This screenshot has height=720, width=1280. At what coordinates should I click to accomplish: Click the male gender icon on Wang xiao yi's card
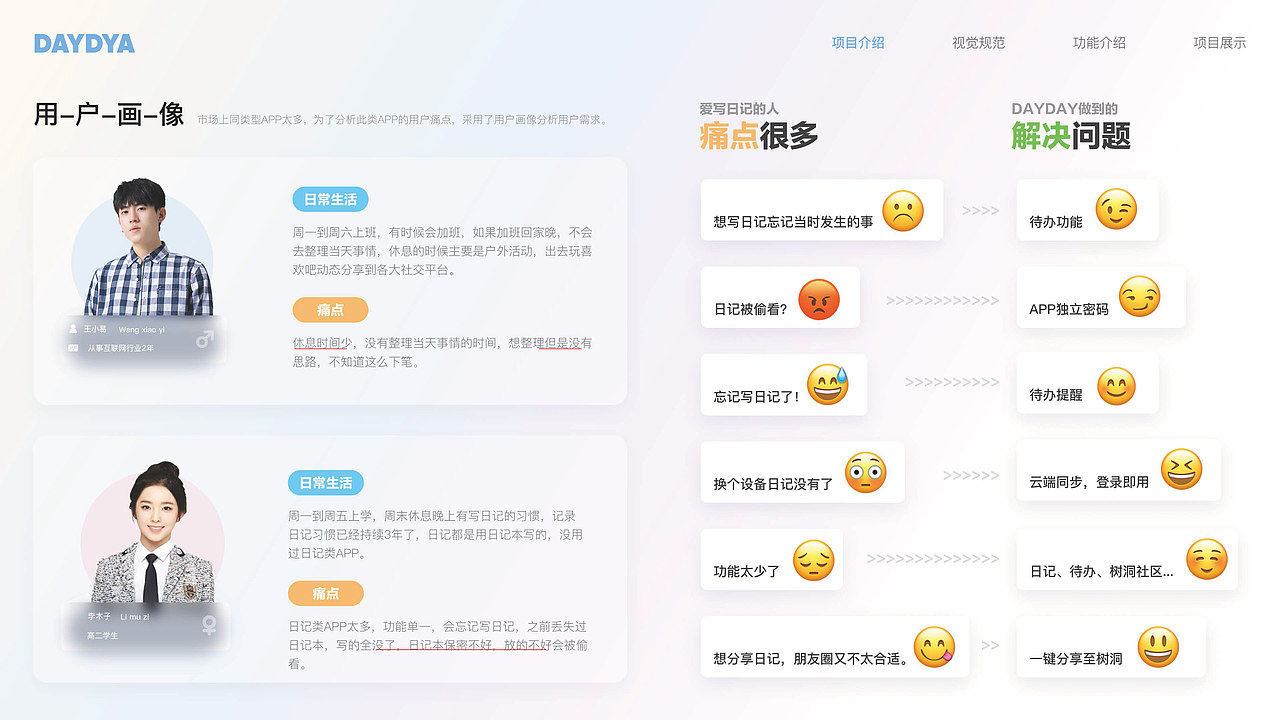[x=204, y=337]
